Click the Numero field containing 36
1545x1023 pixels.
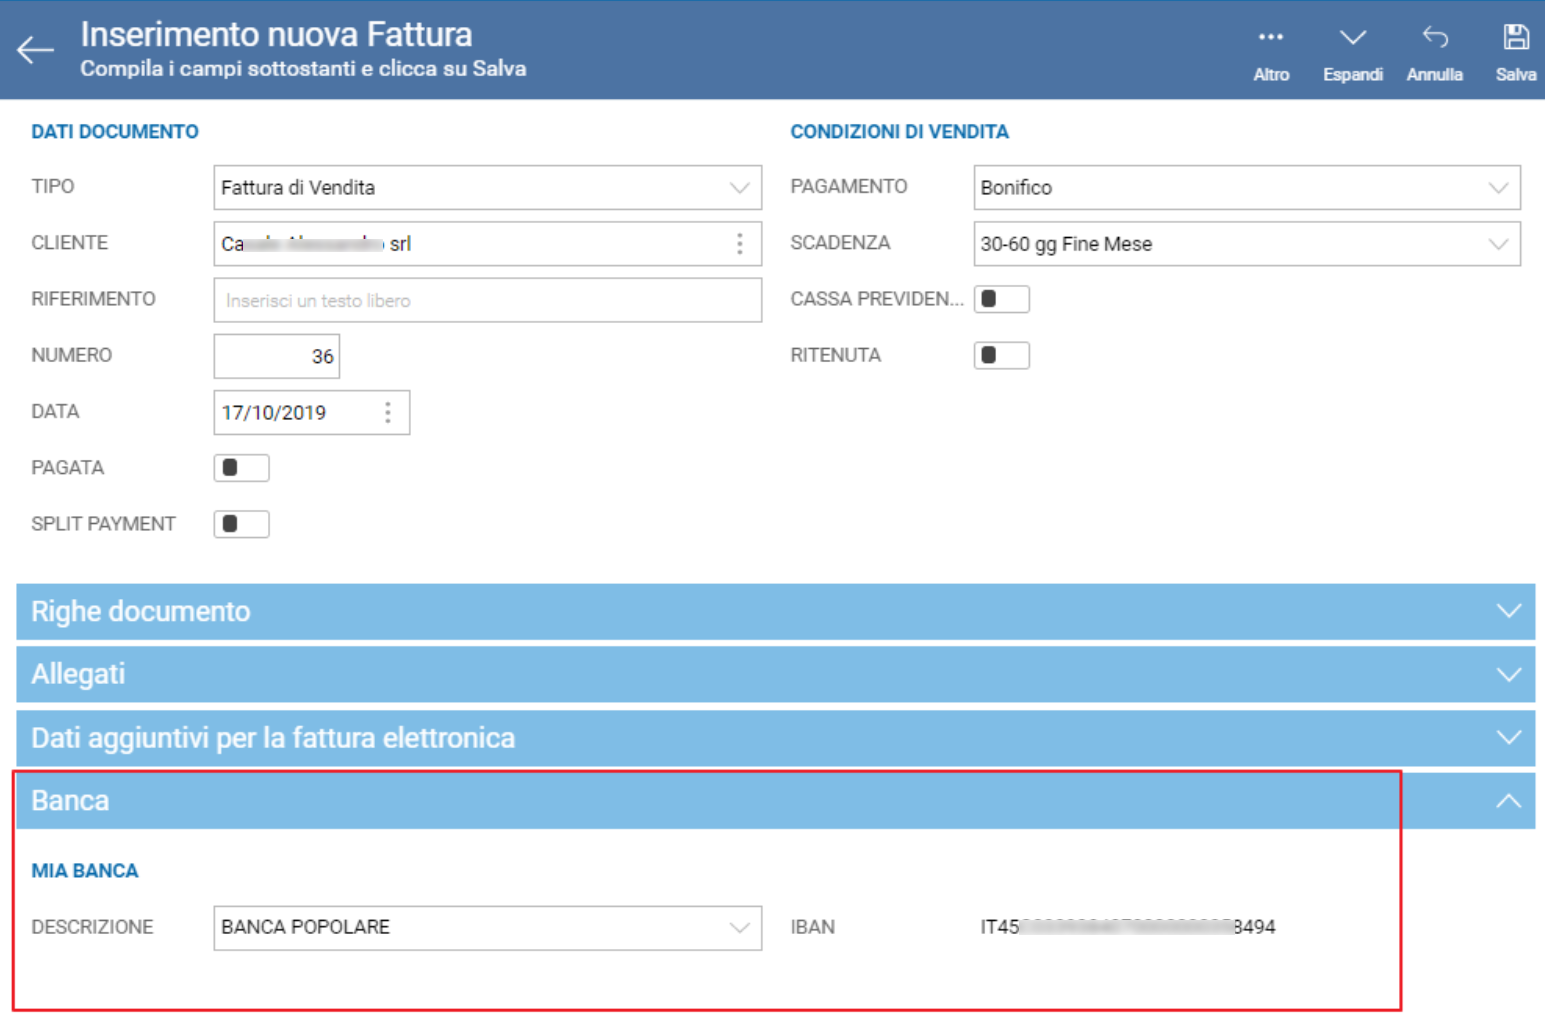[277, 356]
